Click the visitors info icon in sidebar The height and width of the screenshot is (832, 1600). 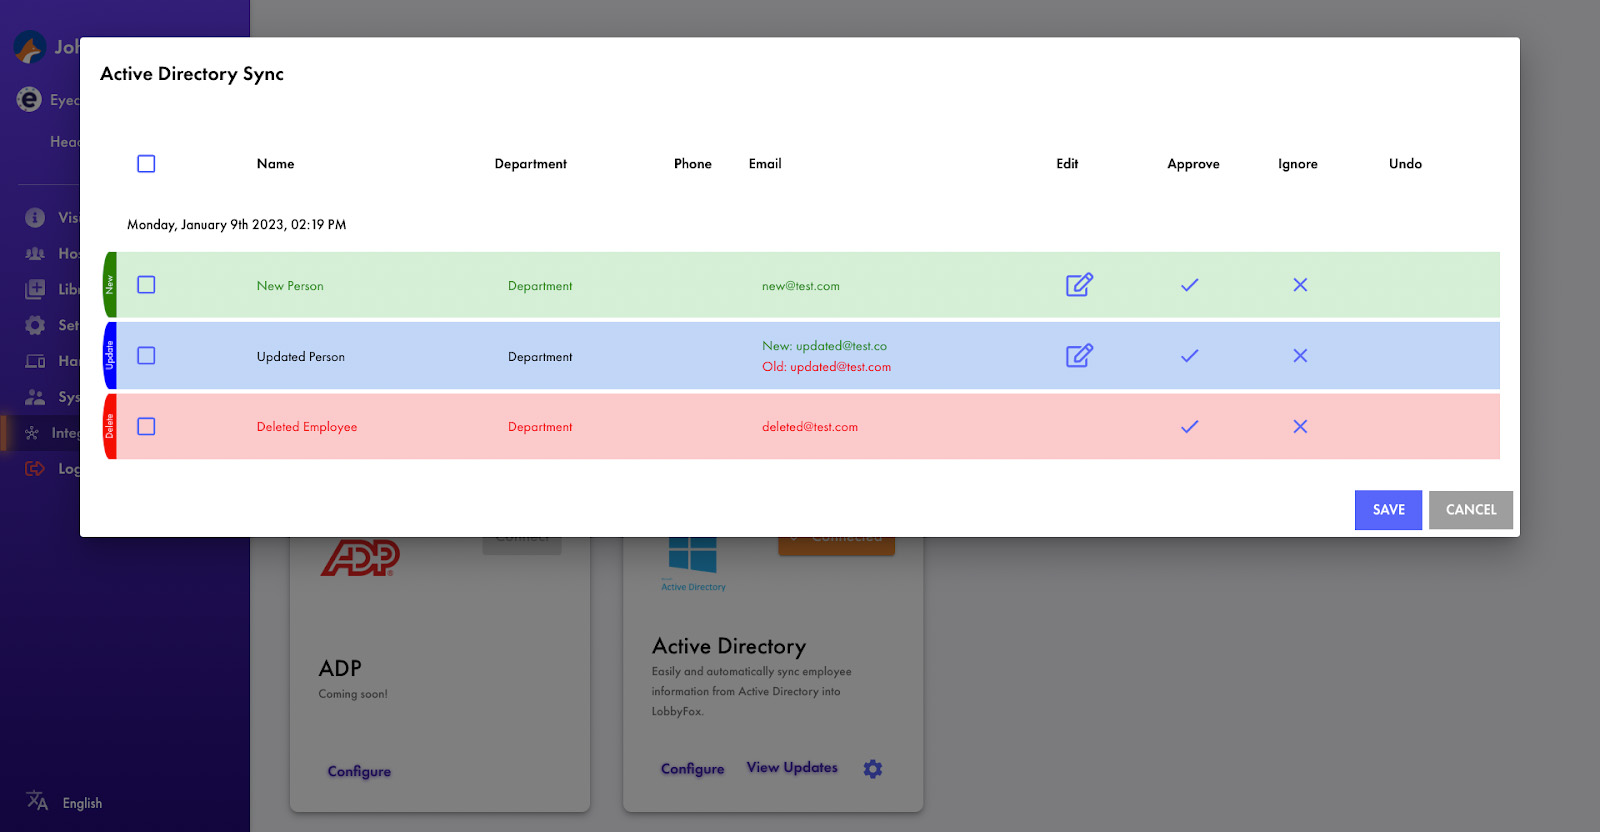point(35,217)
